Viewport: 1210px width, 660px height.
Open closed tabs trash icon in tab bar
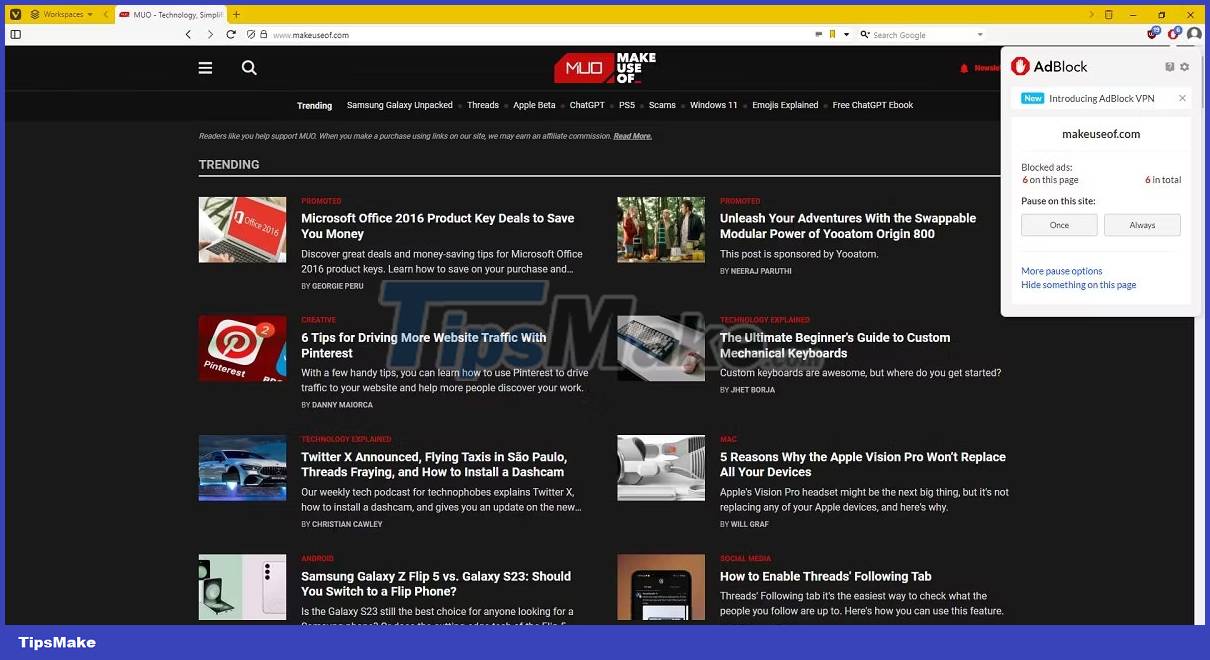1109,14
